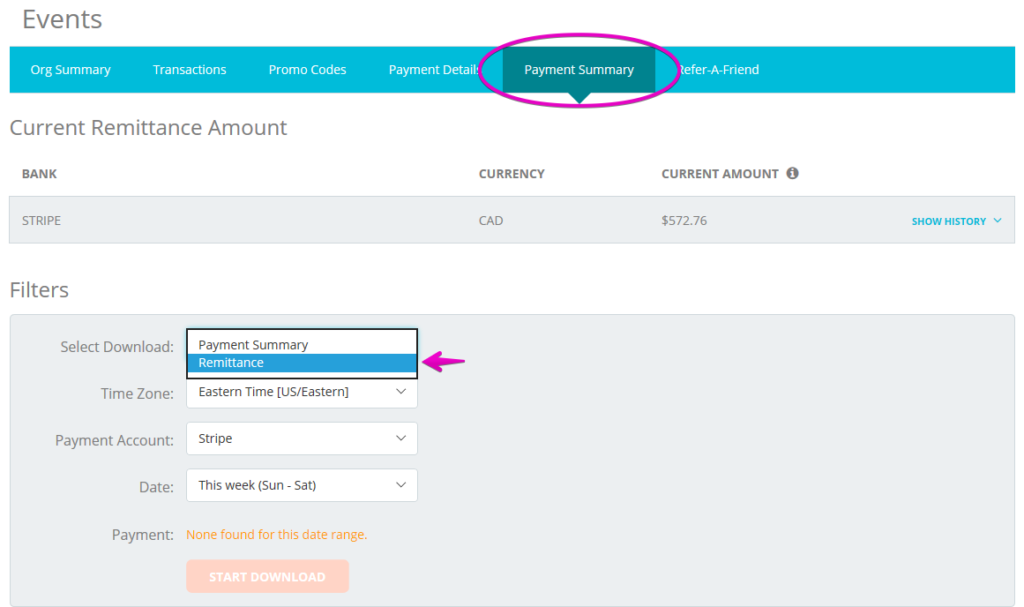Click the Select Download label
The image size is (1024, 607).
click(x=117, y=347)
